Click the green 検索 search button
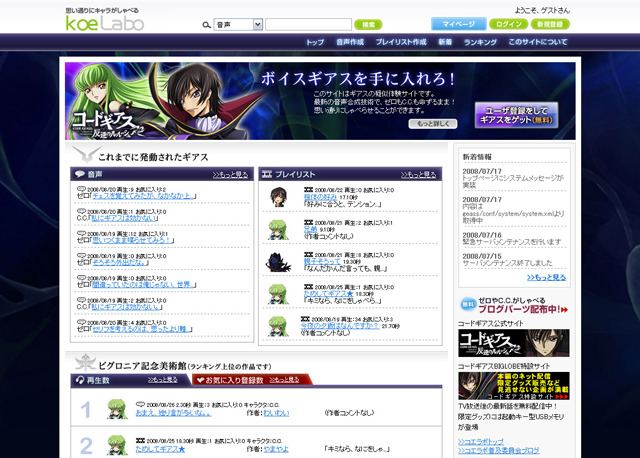 click(x=368, y=24)
